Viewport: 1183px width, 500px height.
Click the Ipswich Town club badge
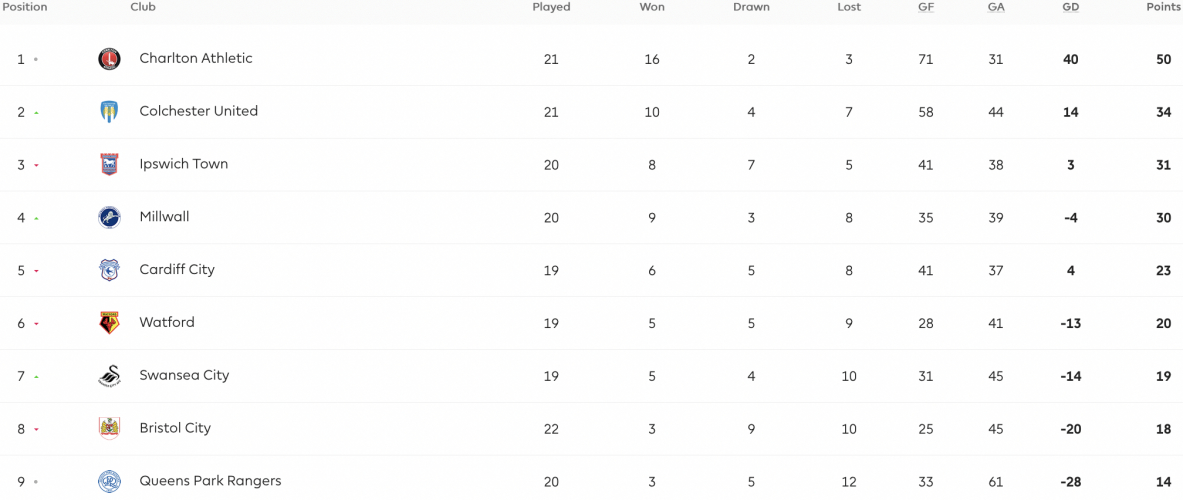coord(109,165)
